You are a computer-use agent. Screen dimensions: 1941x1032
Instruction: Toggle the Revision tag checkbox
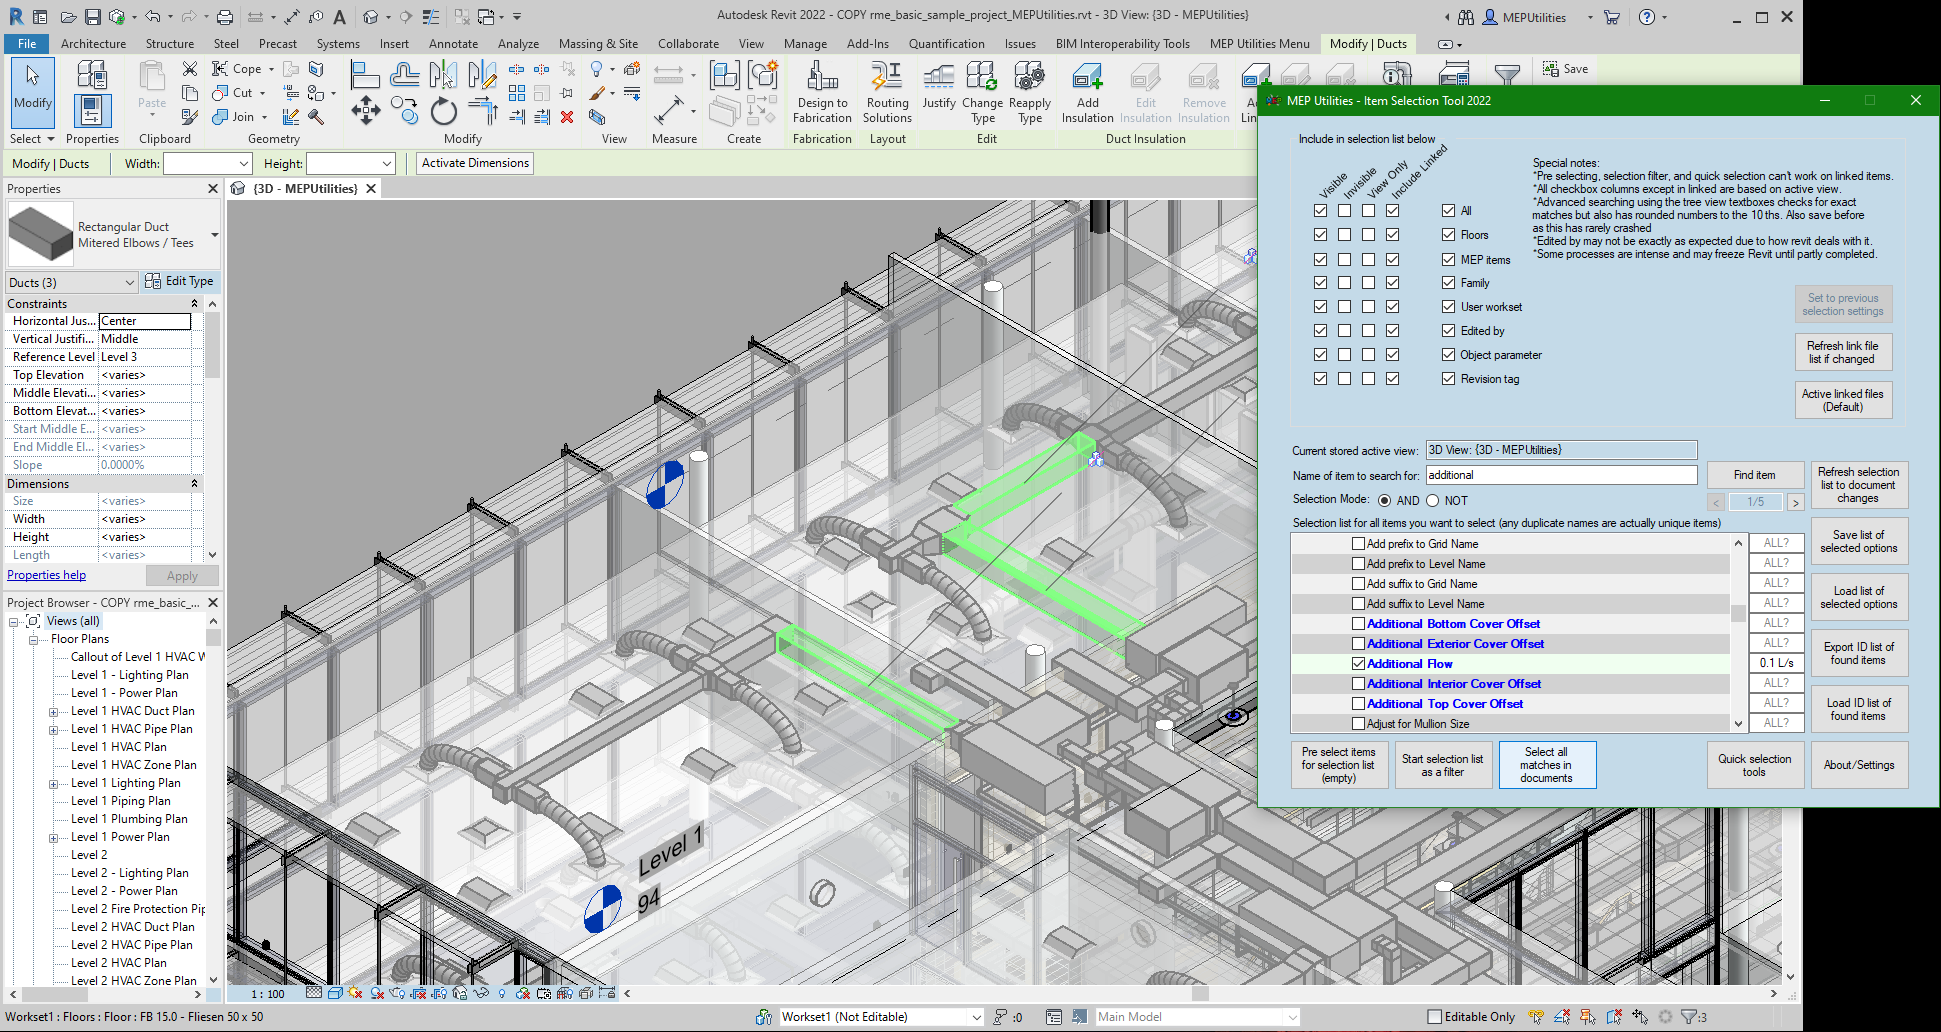[1448, 379]
